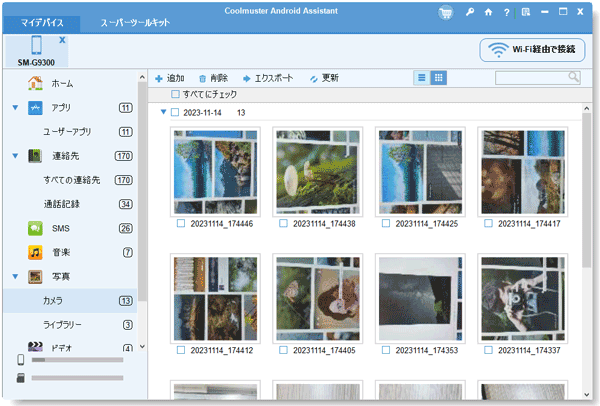Click the ビデオ clapperboard icon
600x406 pixels.
click(x=35, y=347)
